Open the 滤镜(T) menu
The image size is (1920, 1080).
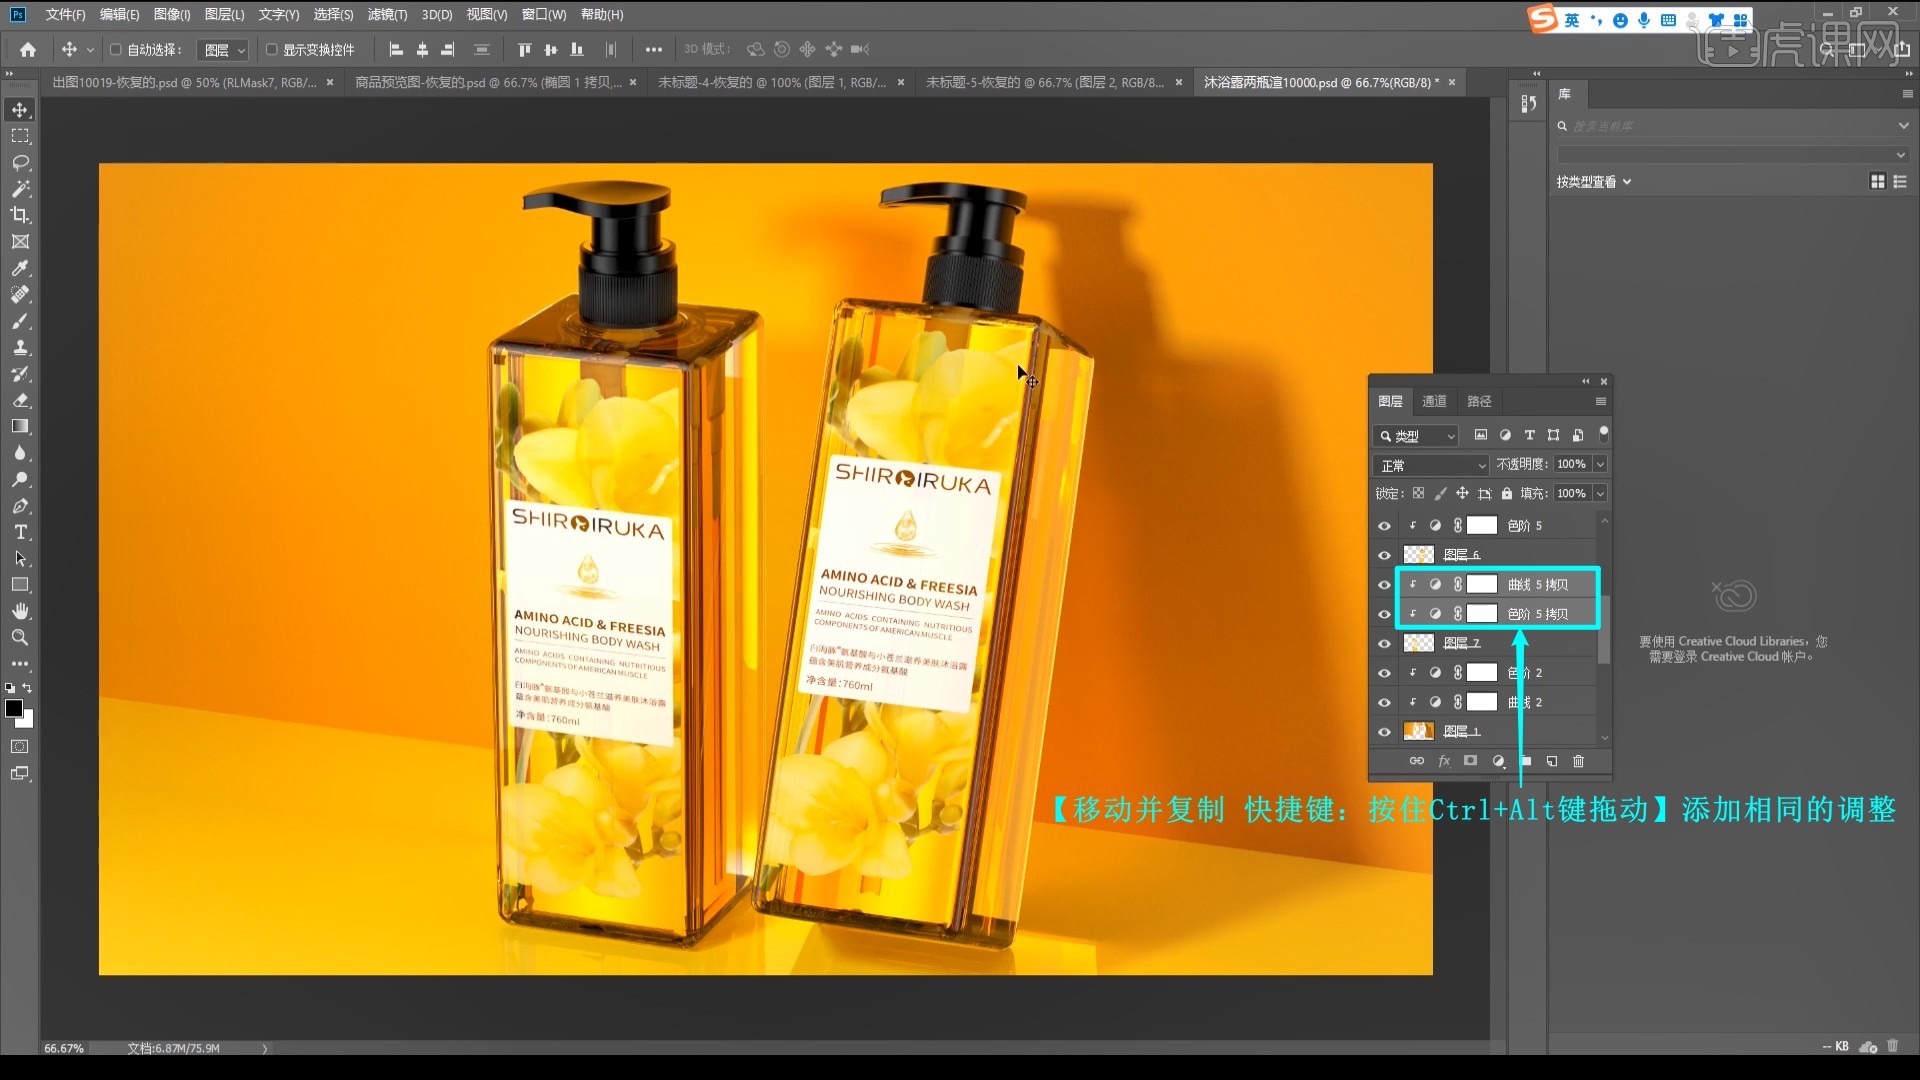click(386, 14)
